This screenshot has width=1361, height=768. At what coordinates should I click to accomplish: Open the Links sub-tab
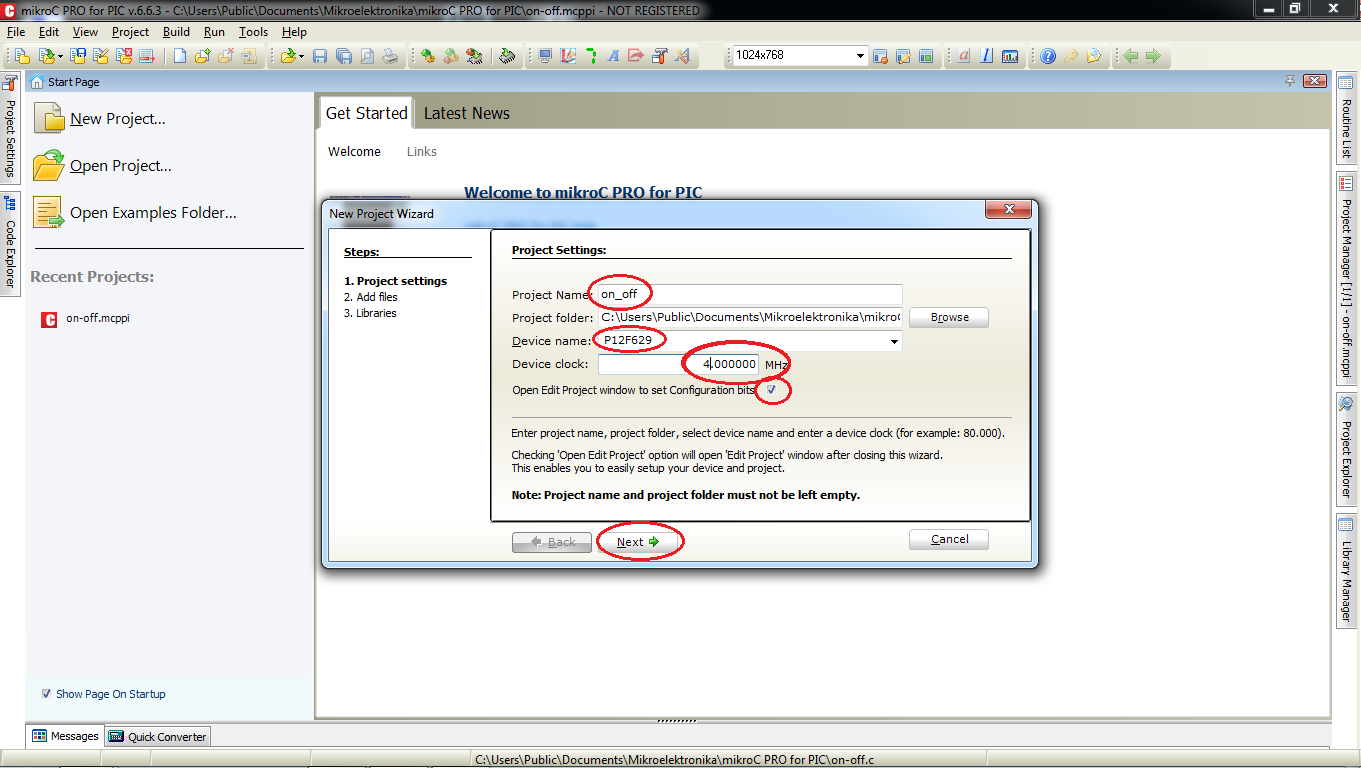pos(422,152)
